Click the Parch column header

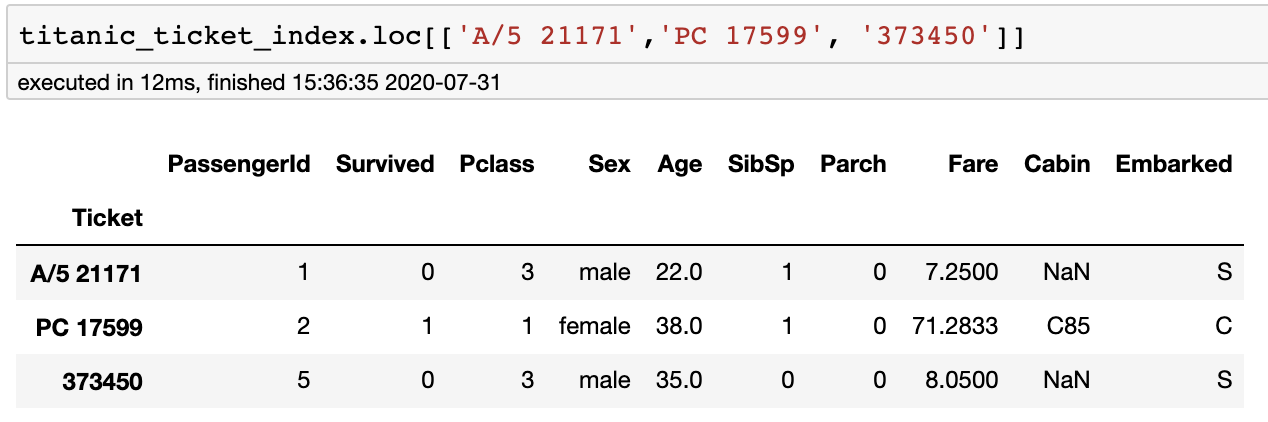(853, 164)
